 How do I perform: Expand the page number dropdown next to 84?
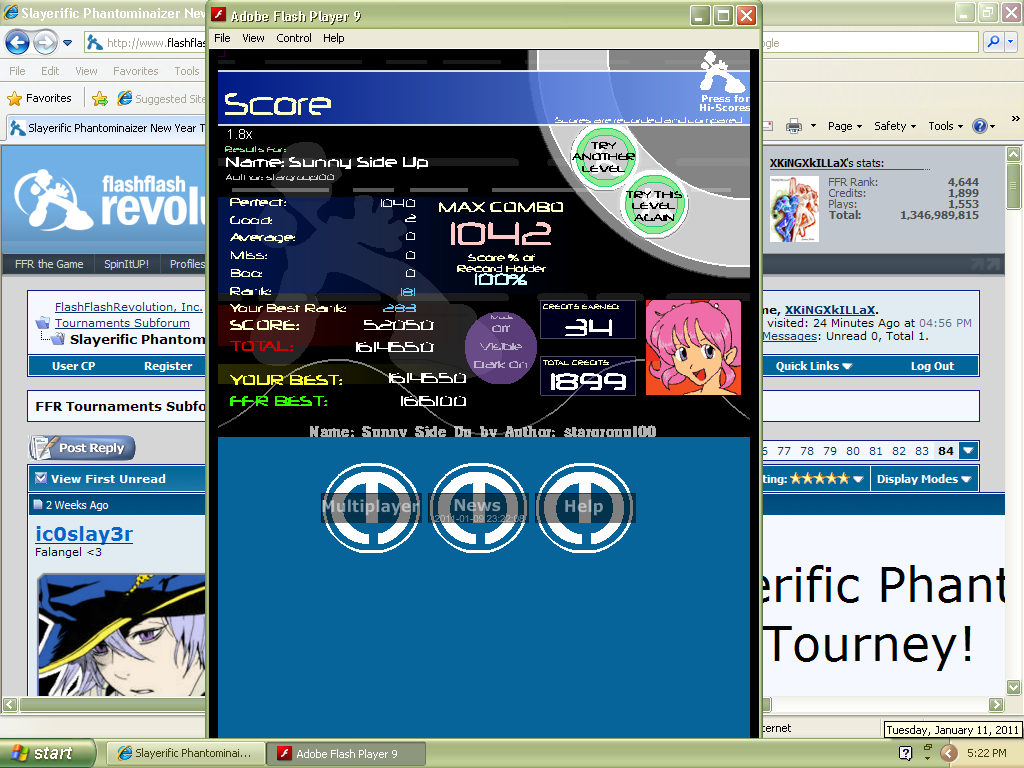click(967, 451)
